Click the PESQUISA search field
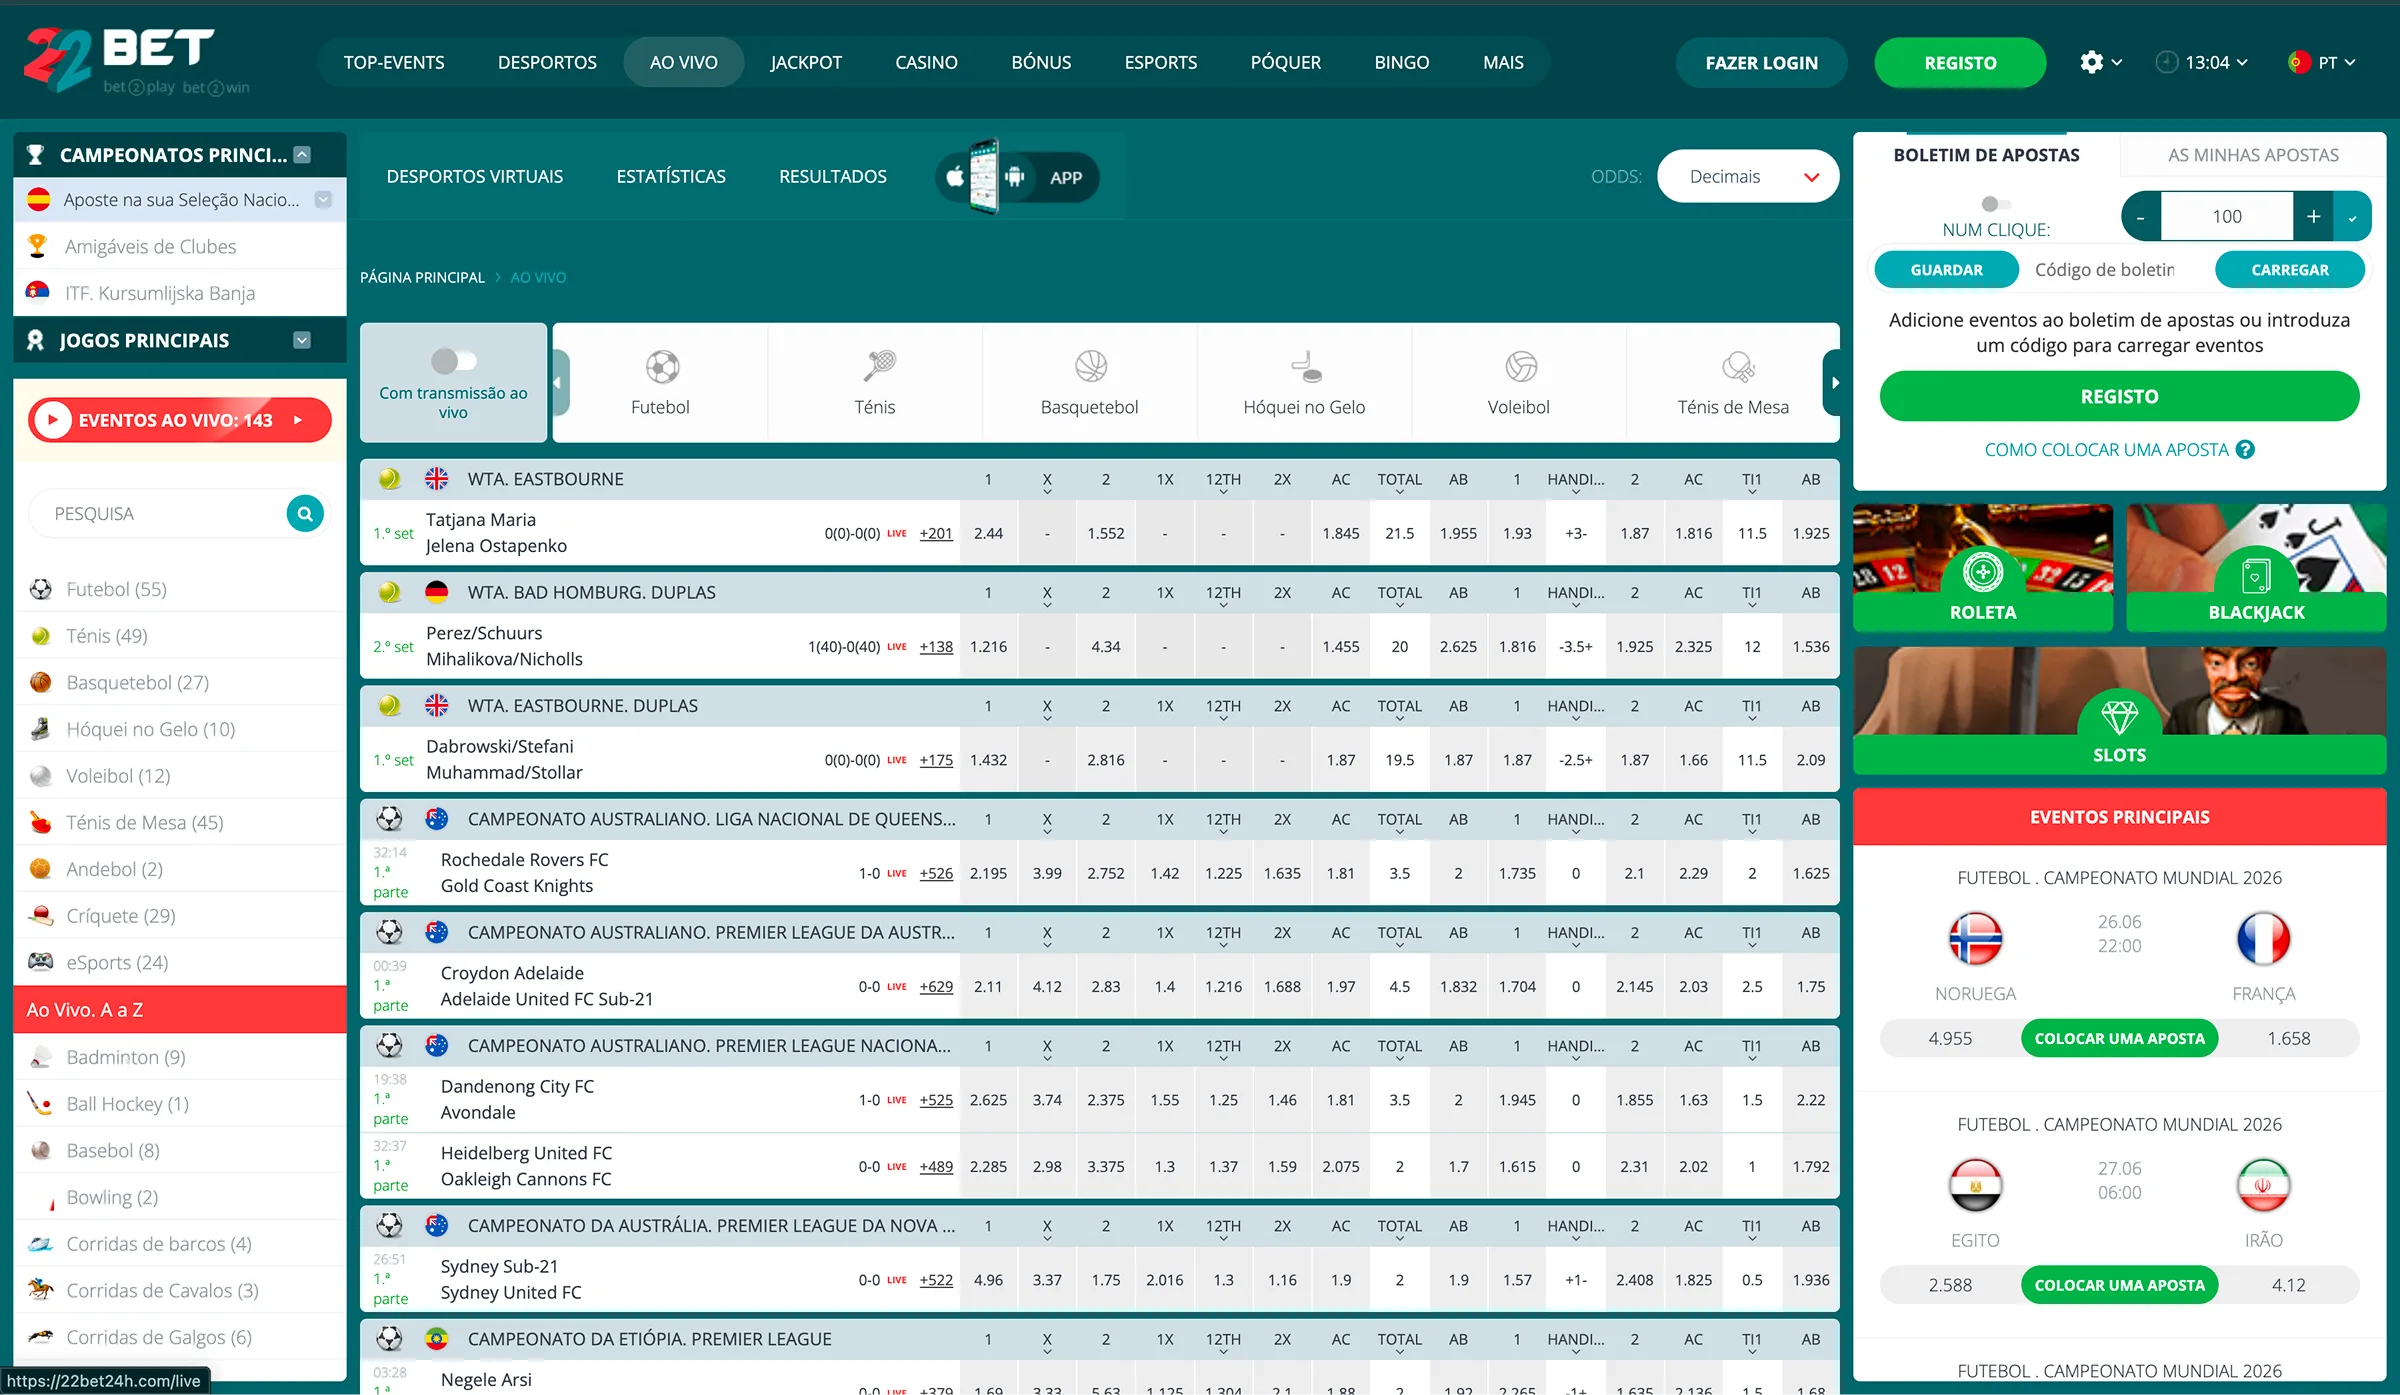This screenshot has height=1395, width=2400. click(x=160, y=514)
